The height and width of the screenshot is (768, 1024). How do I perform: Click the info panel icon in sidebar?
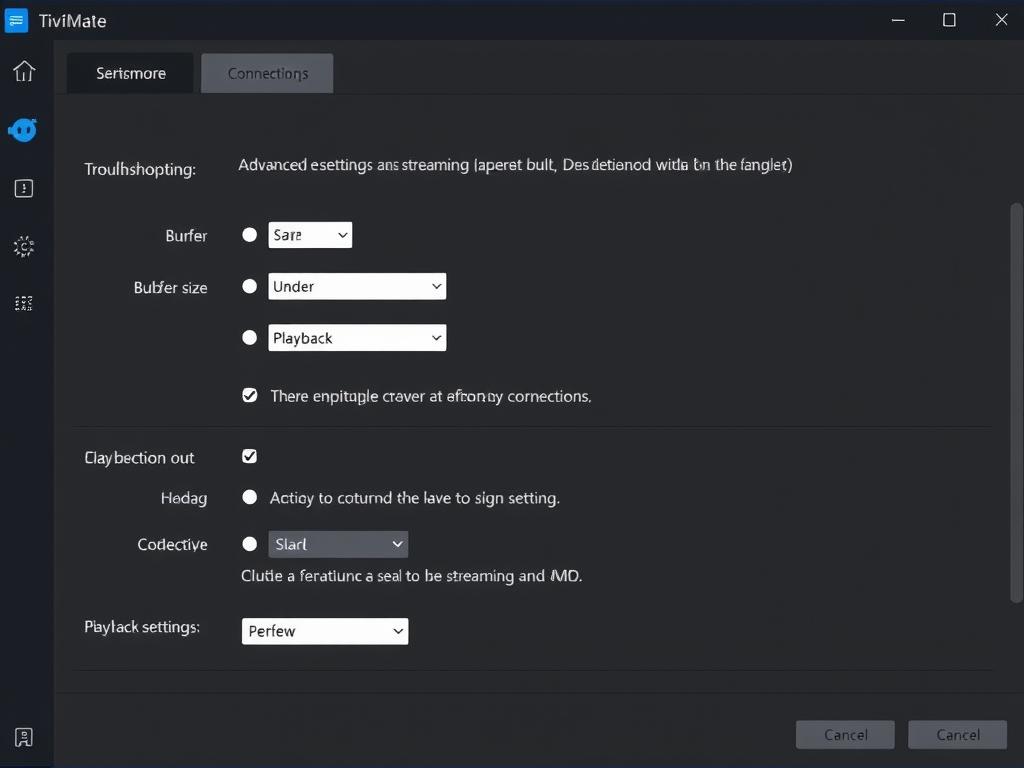tap(23, 188)
